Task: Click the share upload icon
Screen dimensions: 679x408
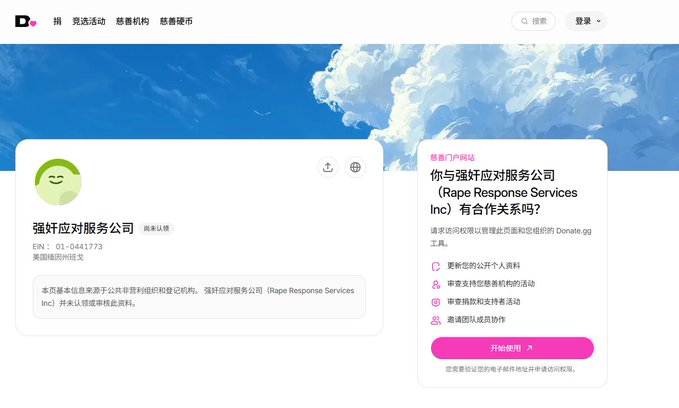Action: point(328,167)
